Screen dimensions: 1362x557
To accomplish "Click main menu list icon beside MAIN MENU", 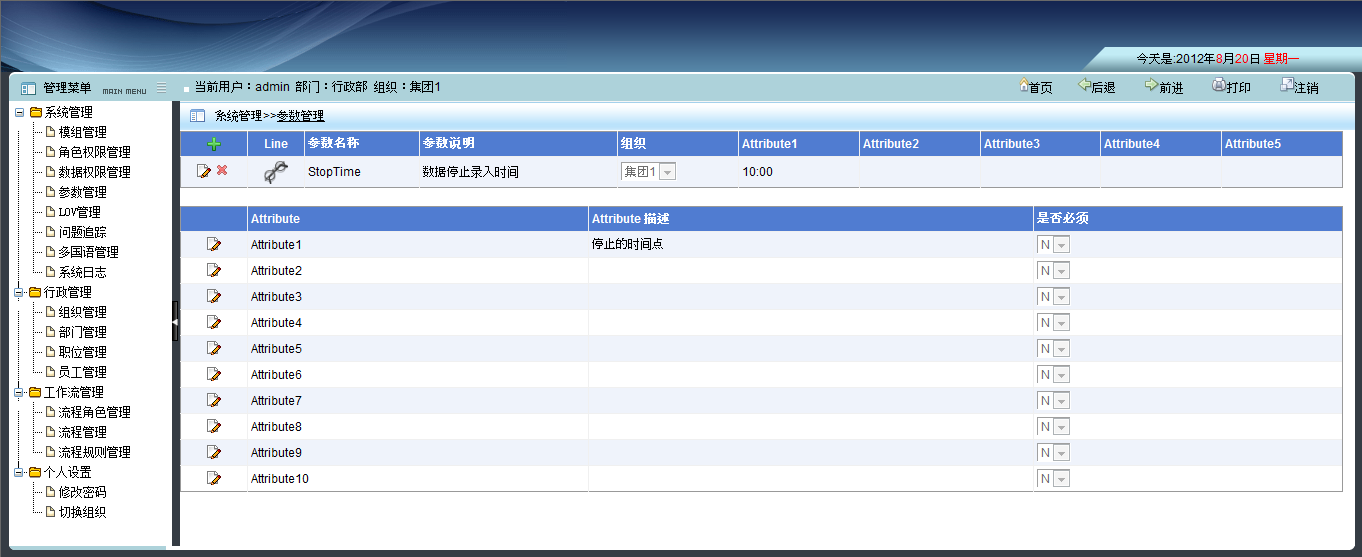I will pyautogui.click(x=162, y=88).
